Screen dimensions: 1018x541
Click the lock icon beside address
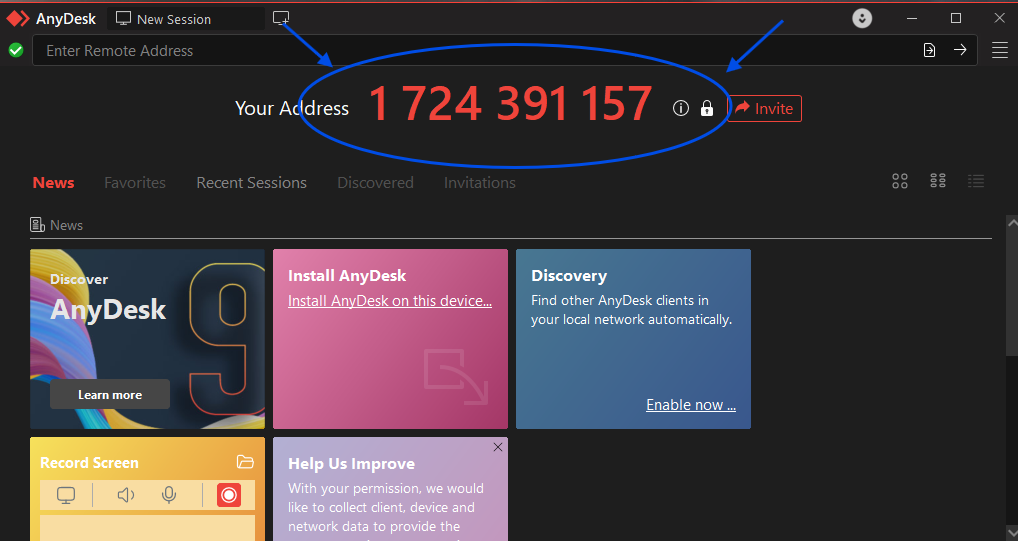[x=707, y=108]
